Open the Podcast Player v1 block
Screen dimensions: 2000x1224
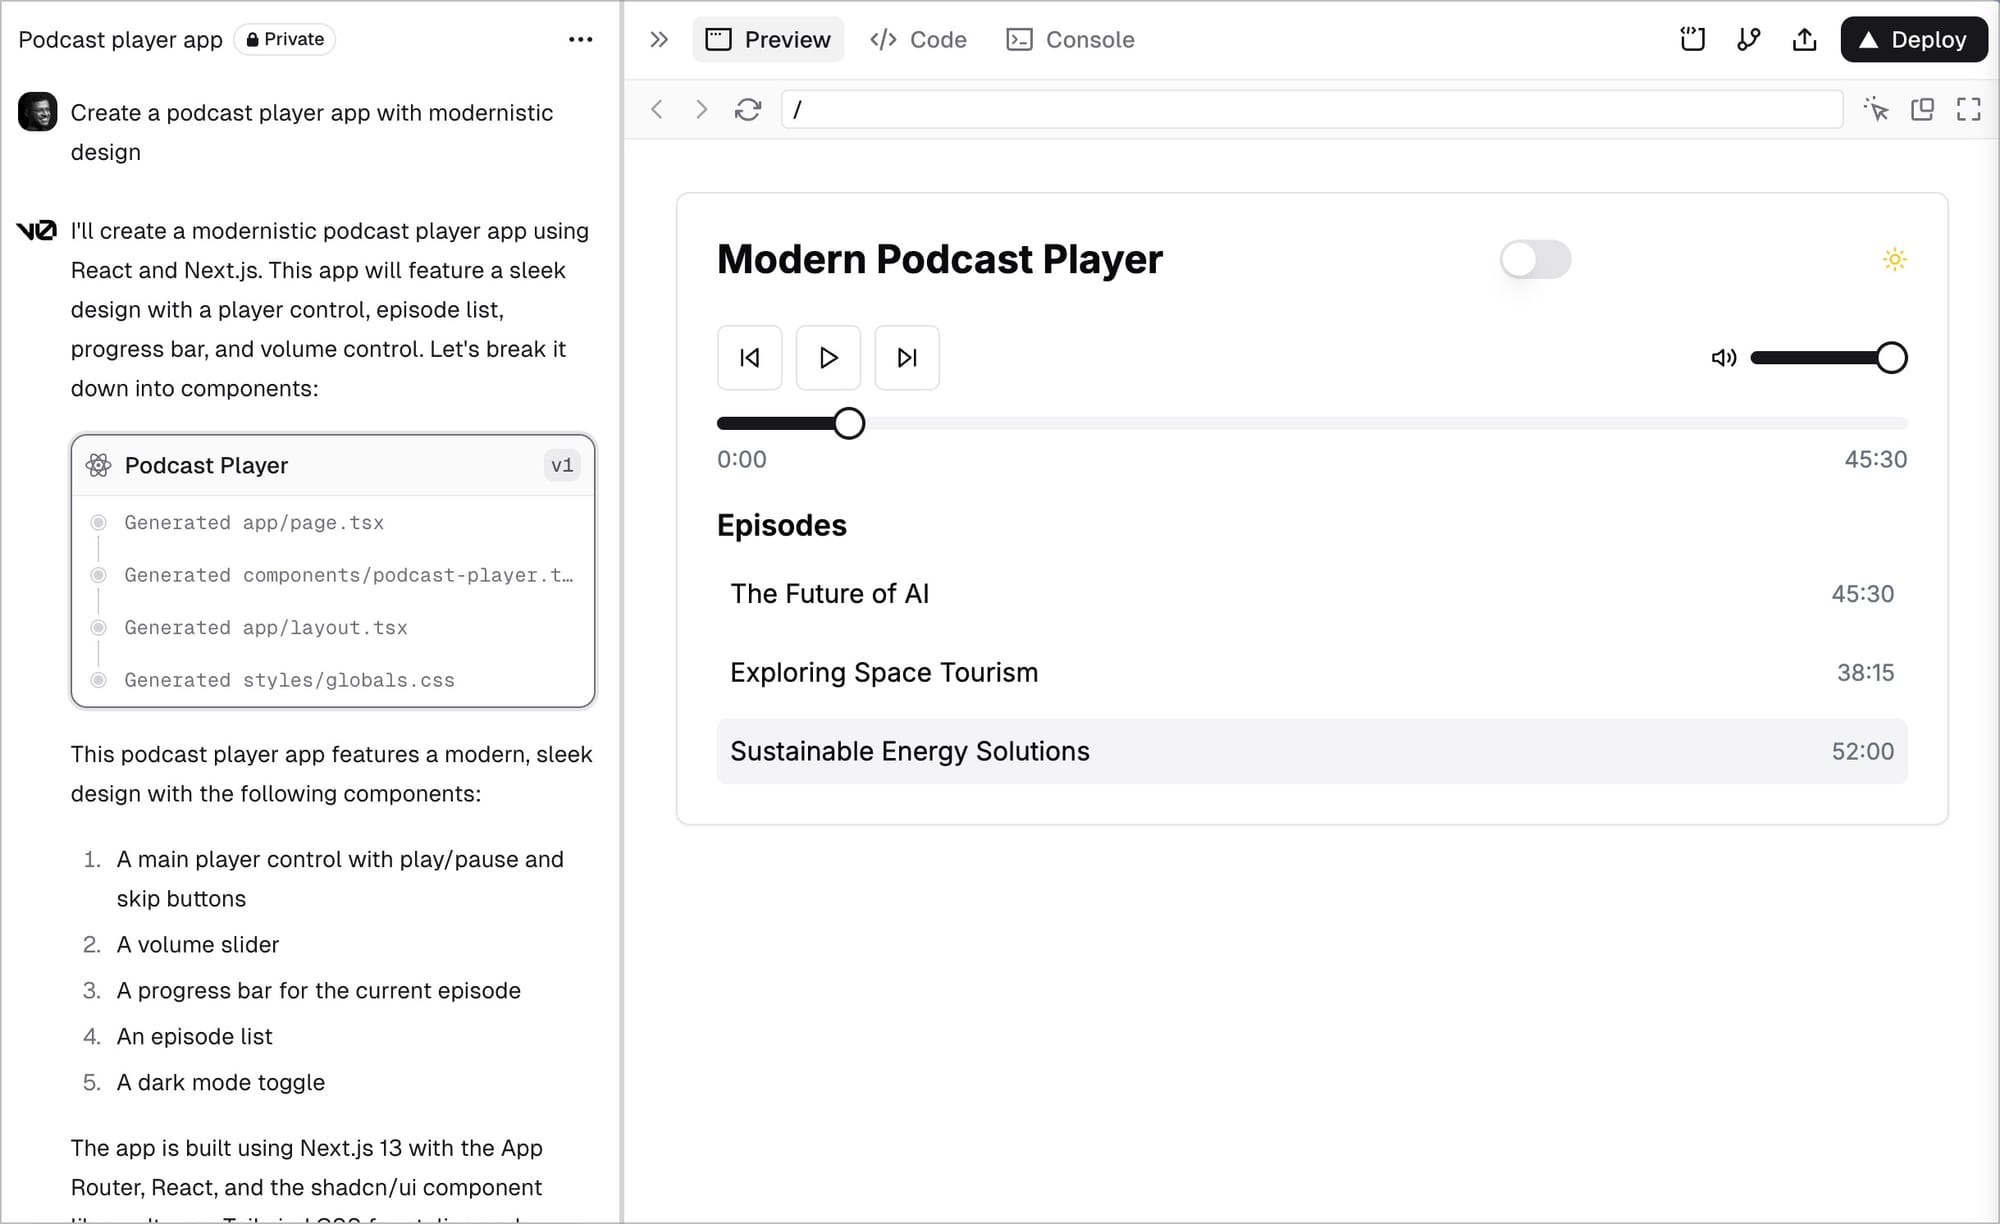click(x=332, y=466)
